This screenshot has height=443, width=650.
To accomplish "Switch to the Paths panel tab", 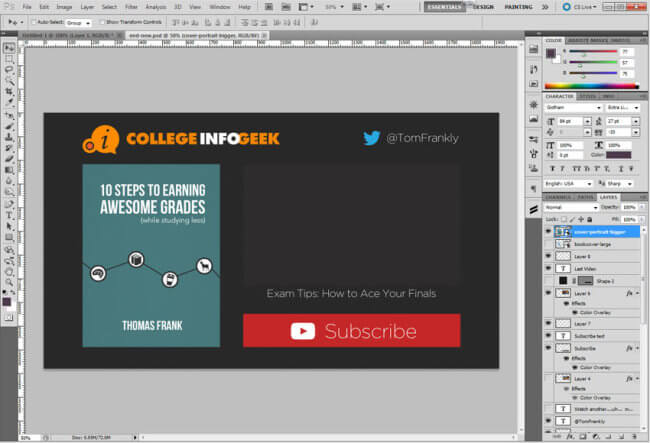I will click(x=585, y=197).
